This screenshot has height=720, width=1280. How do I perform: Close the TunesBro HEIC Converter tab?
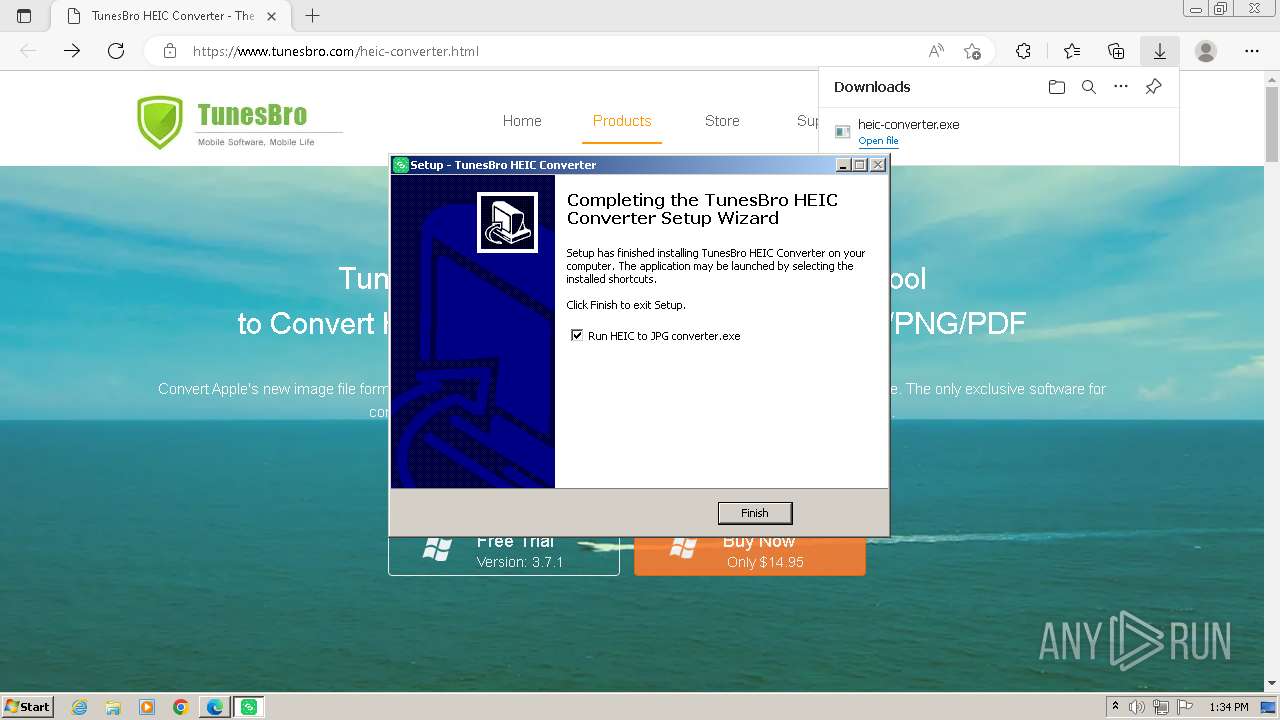pos(271,16)
